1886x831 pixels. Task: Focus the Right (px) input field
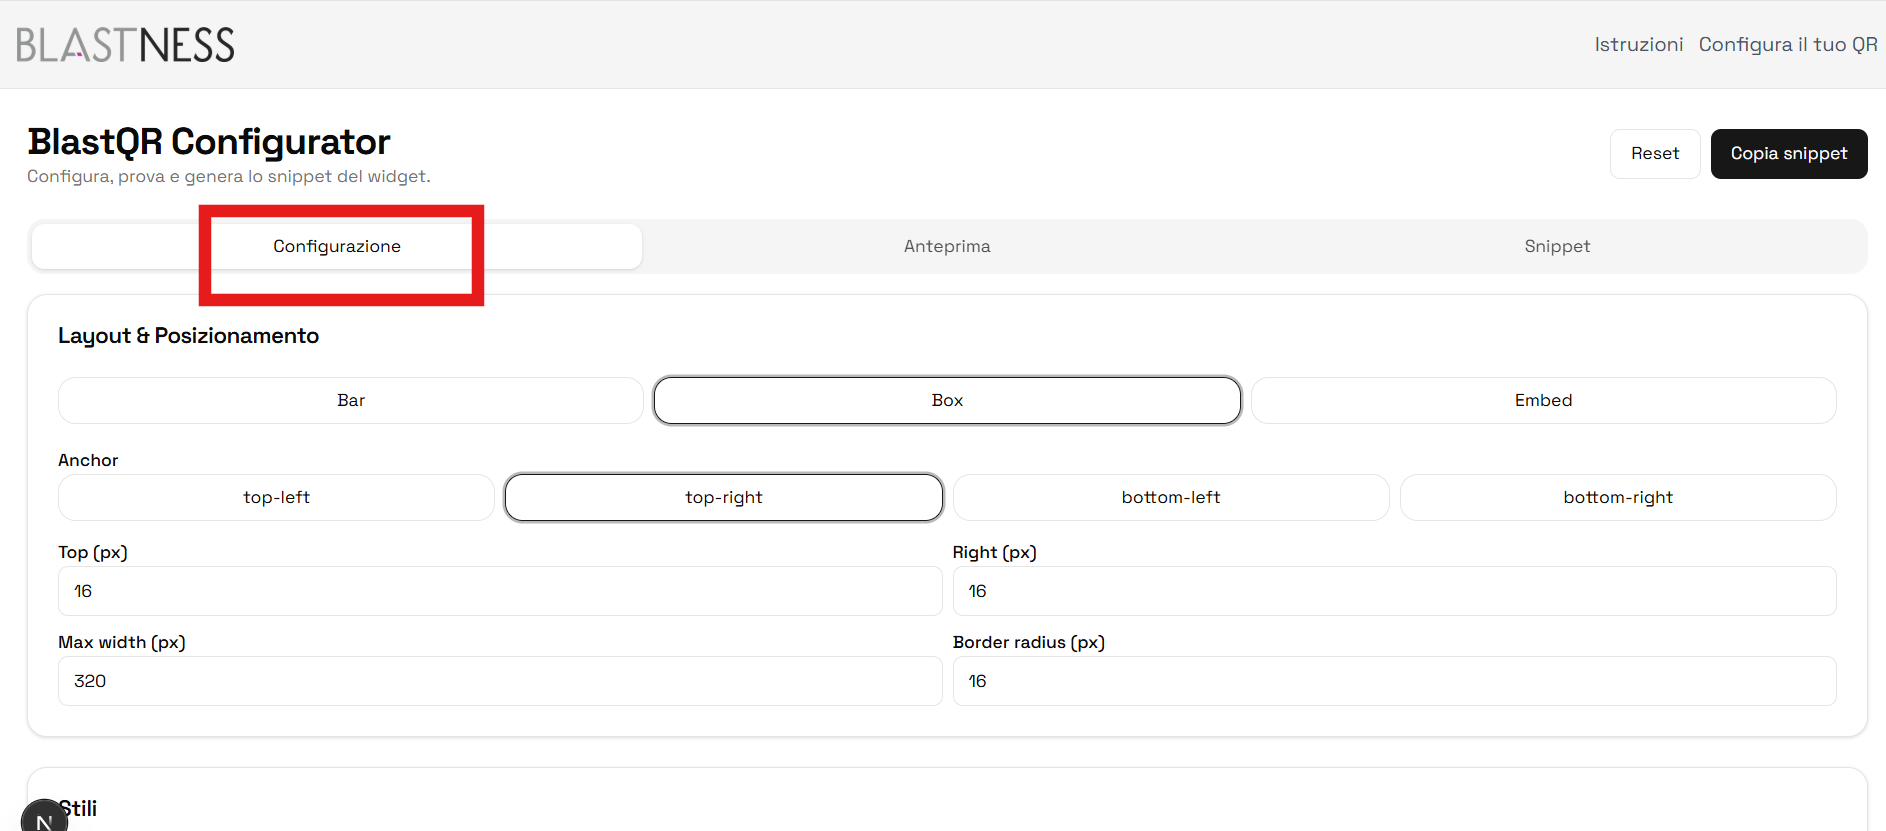pos(1394,592)
